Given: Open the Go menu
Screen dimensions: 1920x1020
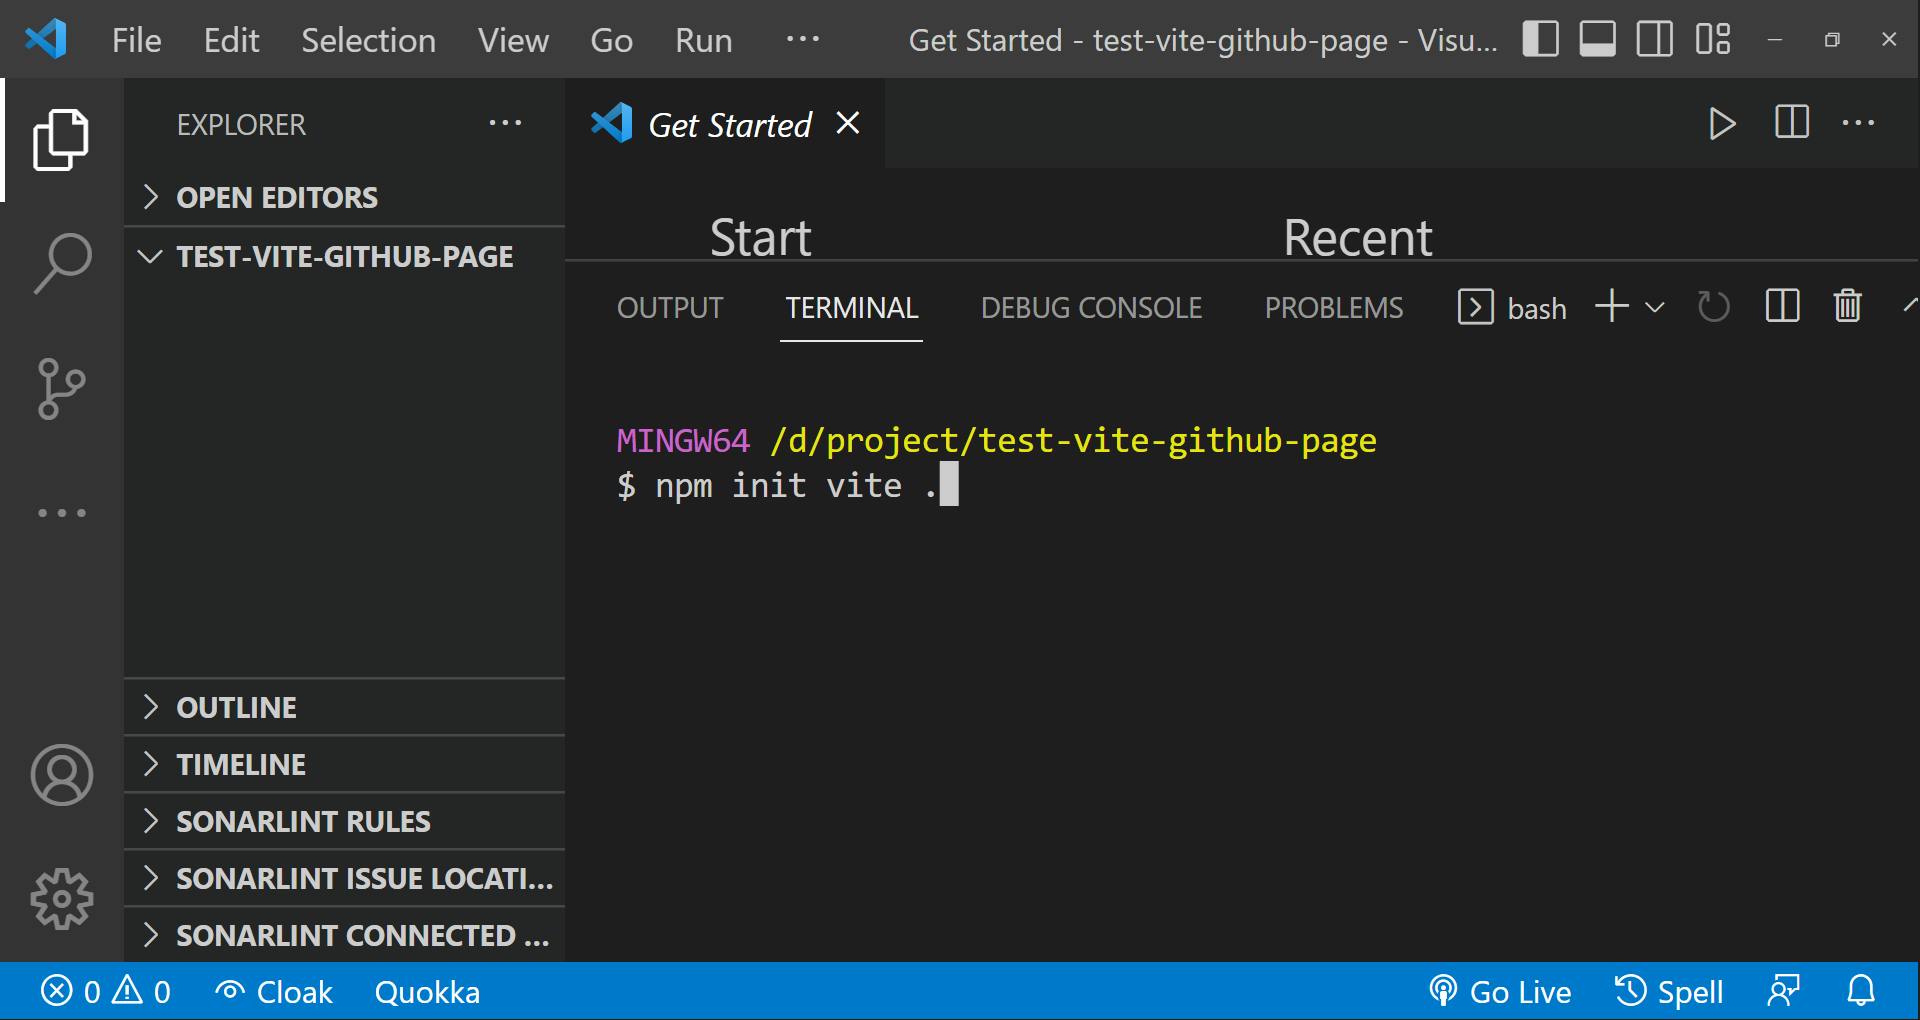Looking at the screenshot, I should 611,40.
